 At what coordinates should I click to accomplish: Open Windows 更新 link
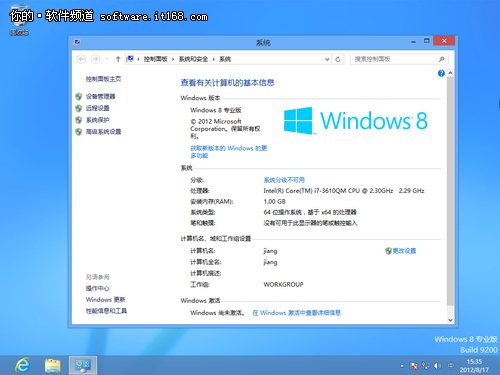pyautogui.click(x=105, y=299)
